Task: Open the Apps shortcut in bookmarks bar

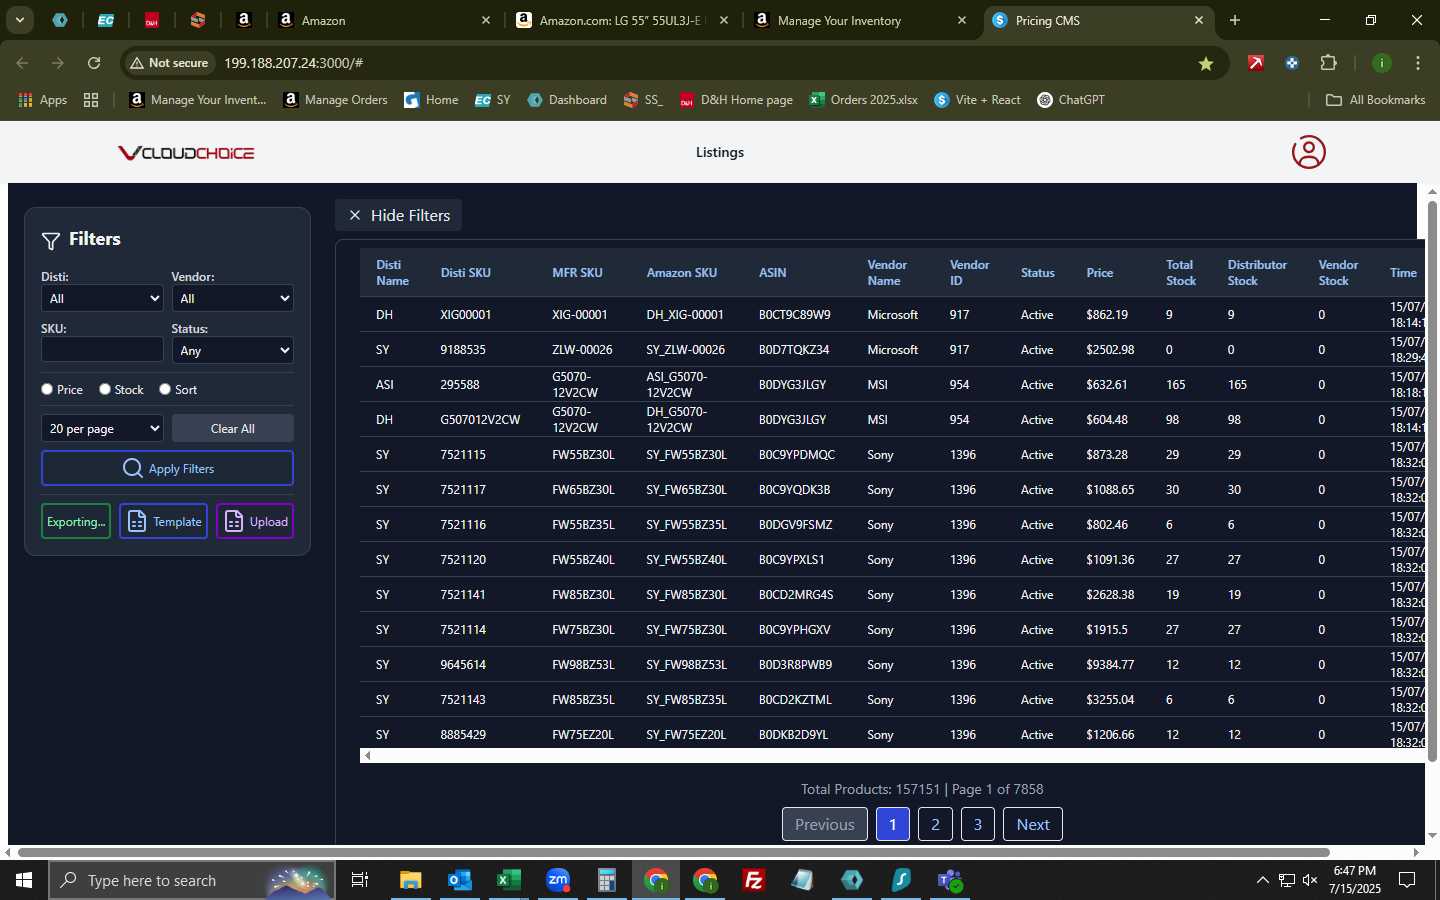Action: pyautogui.click(x=43, y=100)
